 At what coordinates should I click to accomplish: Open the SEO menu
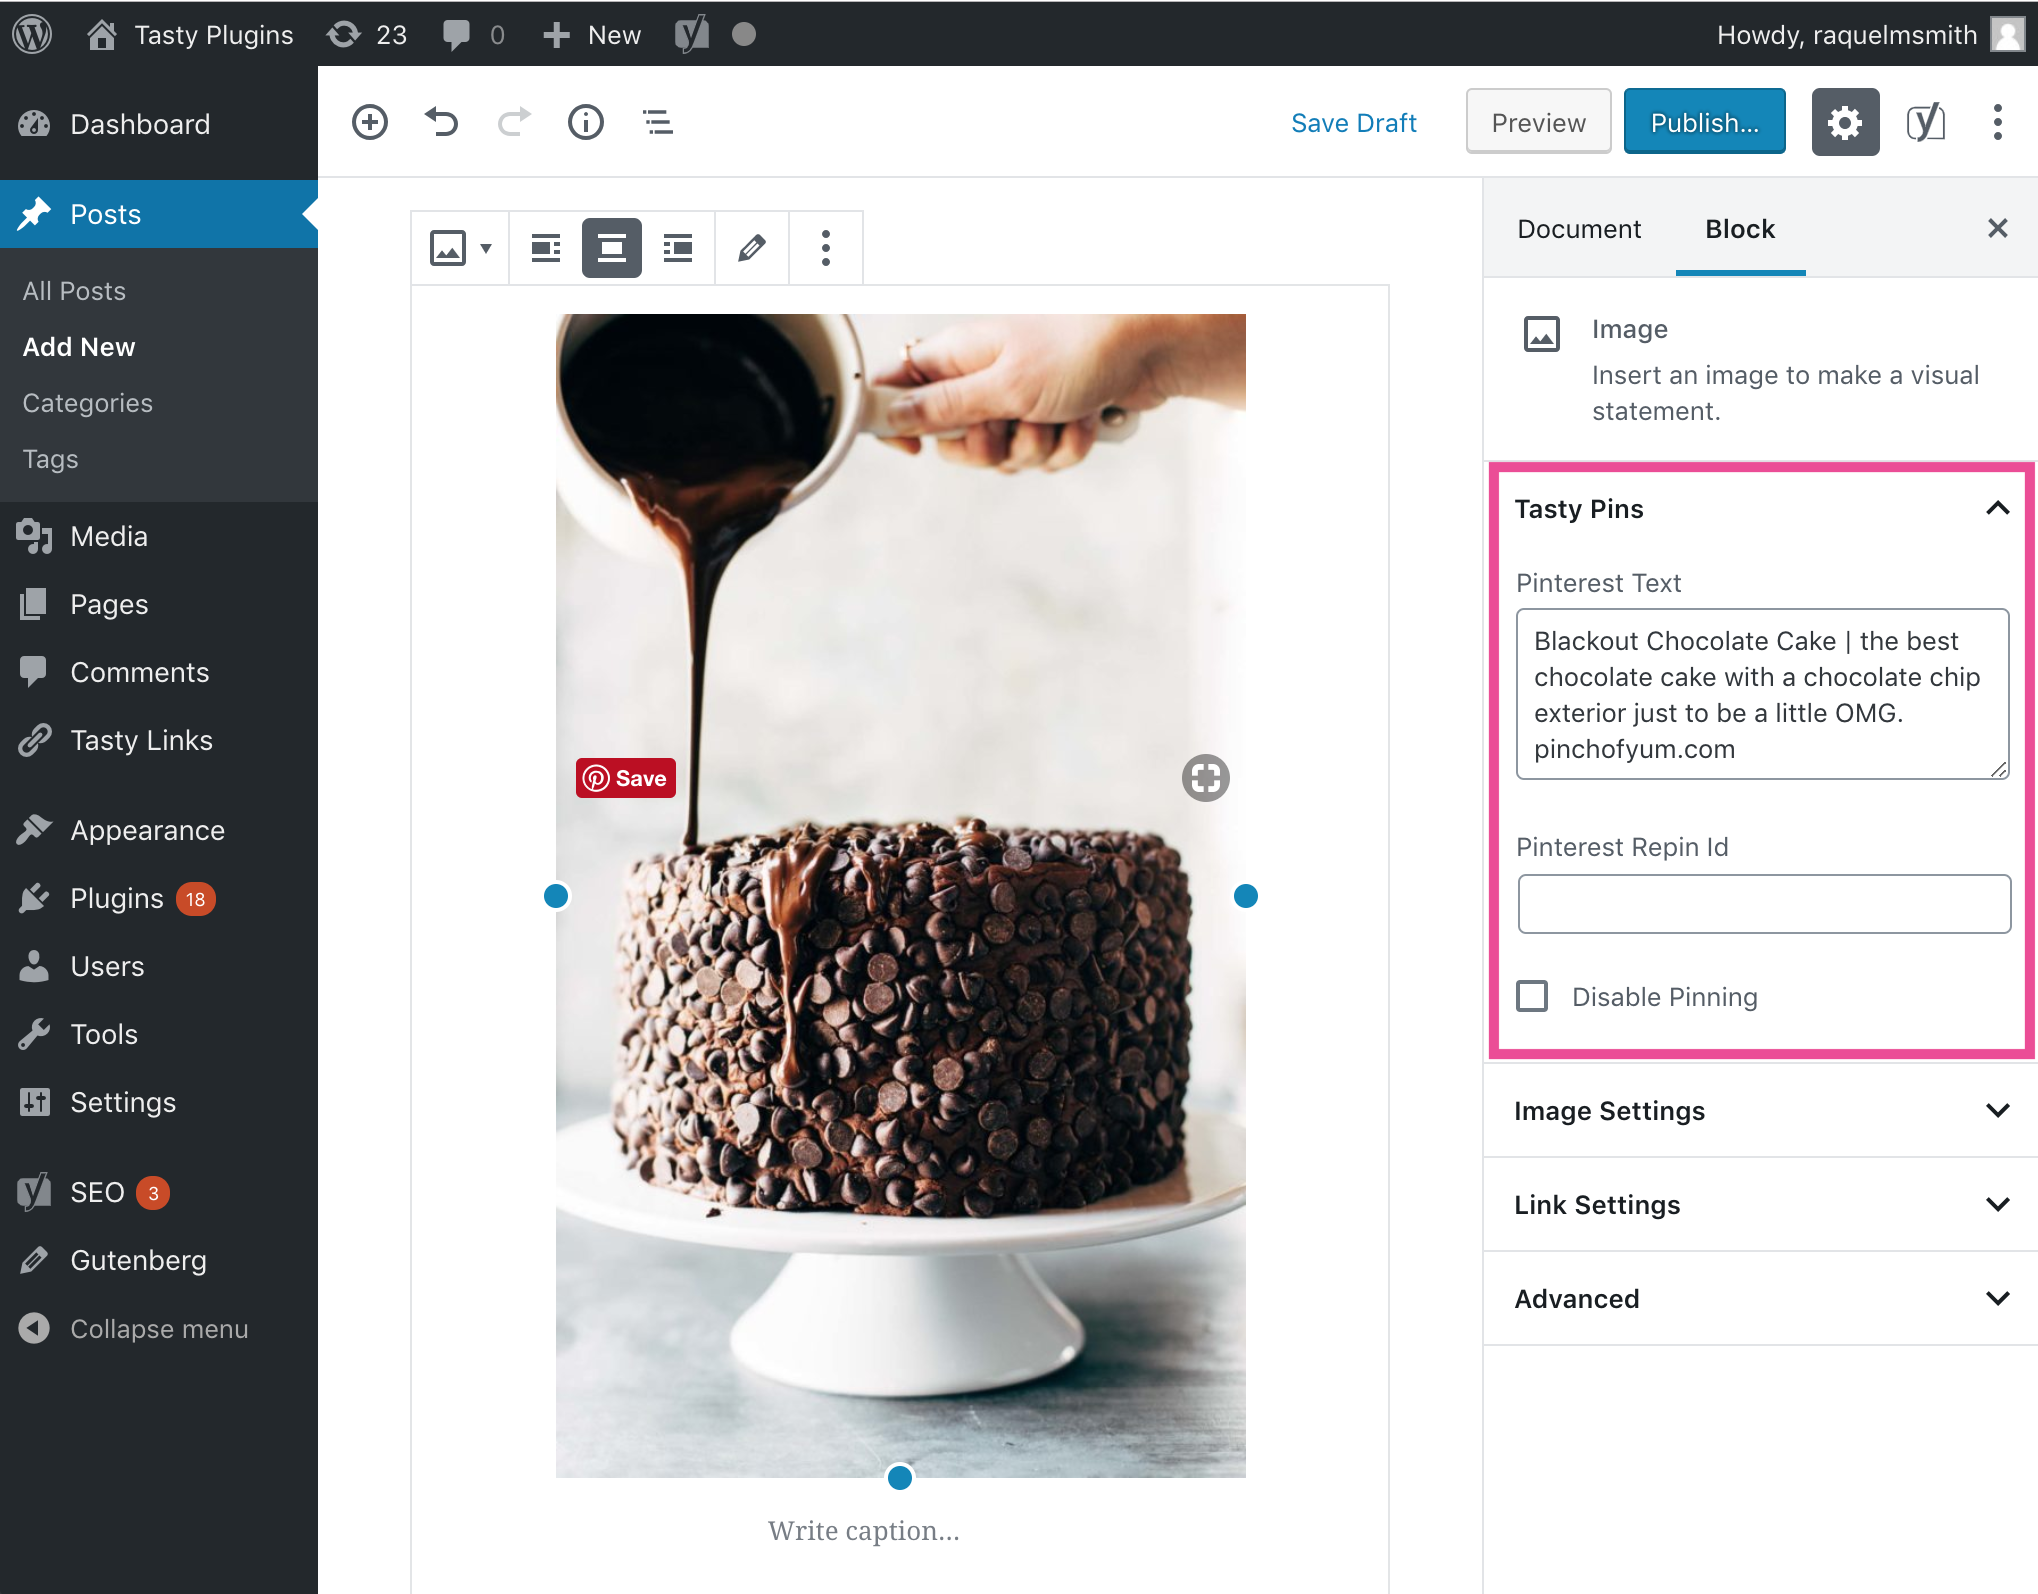pyautogui.click(x=159, y=1192)
